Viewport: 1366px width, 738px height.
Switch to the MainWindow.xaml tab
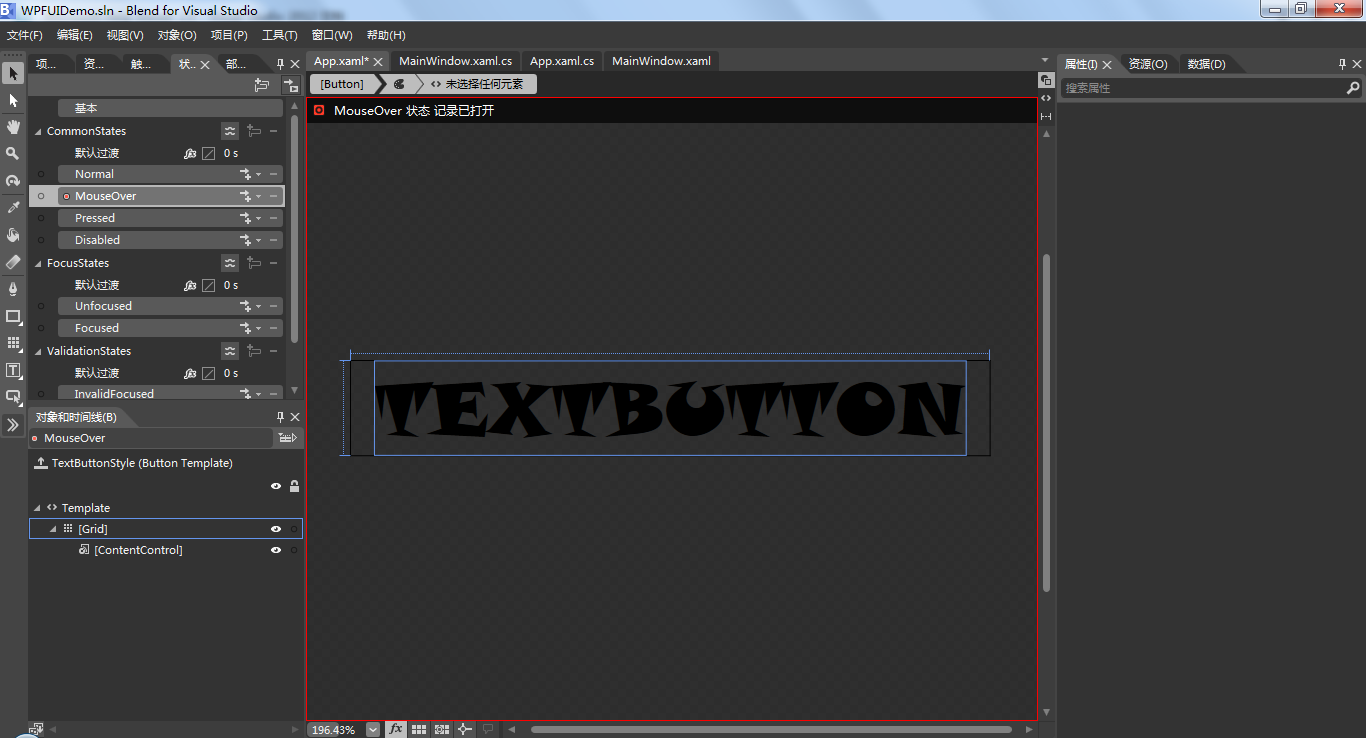661,60
